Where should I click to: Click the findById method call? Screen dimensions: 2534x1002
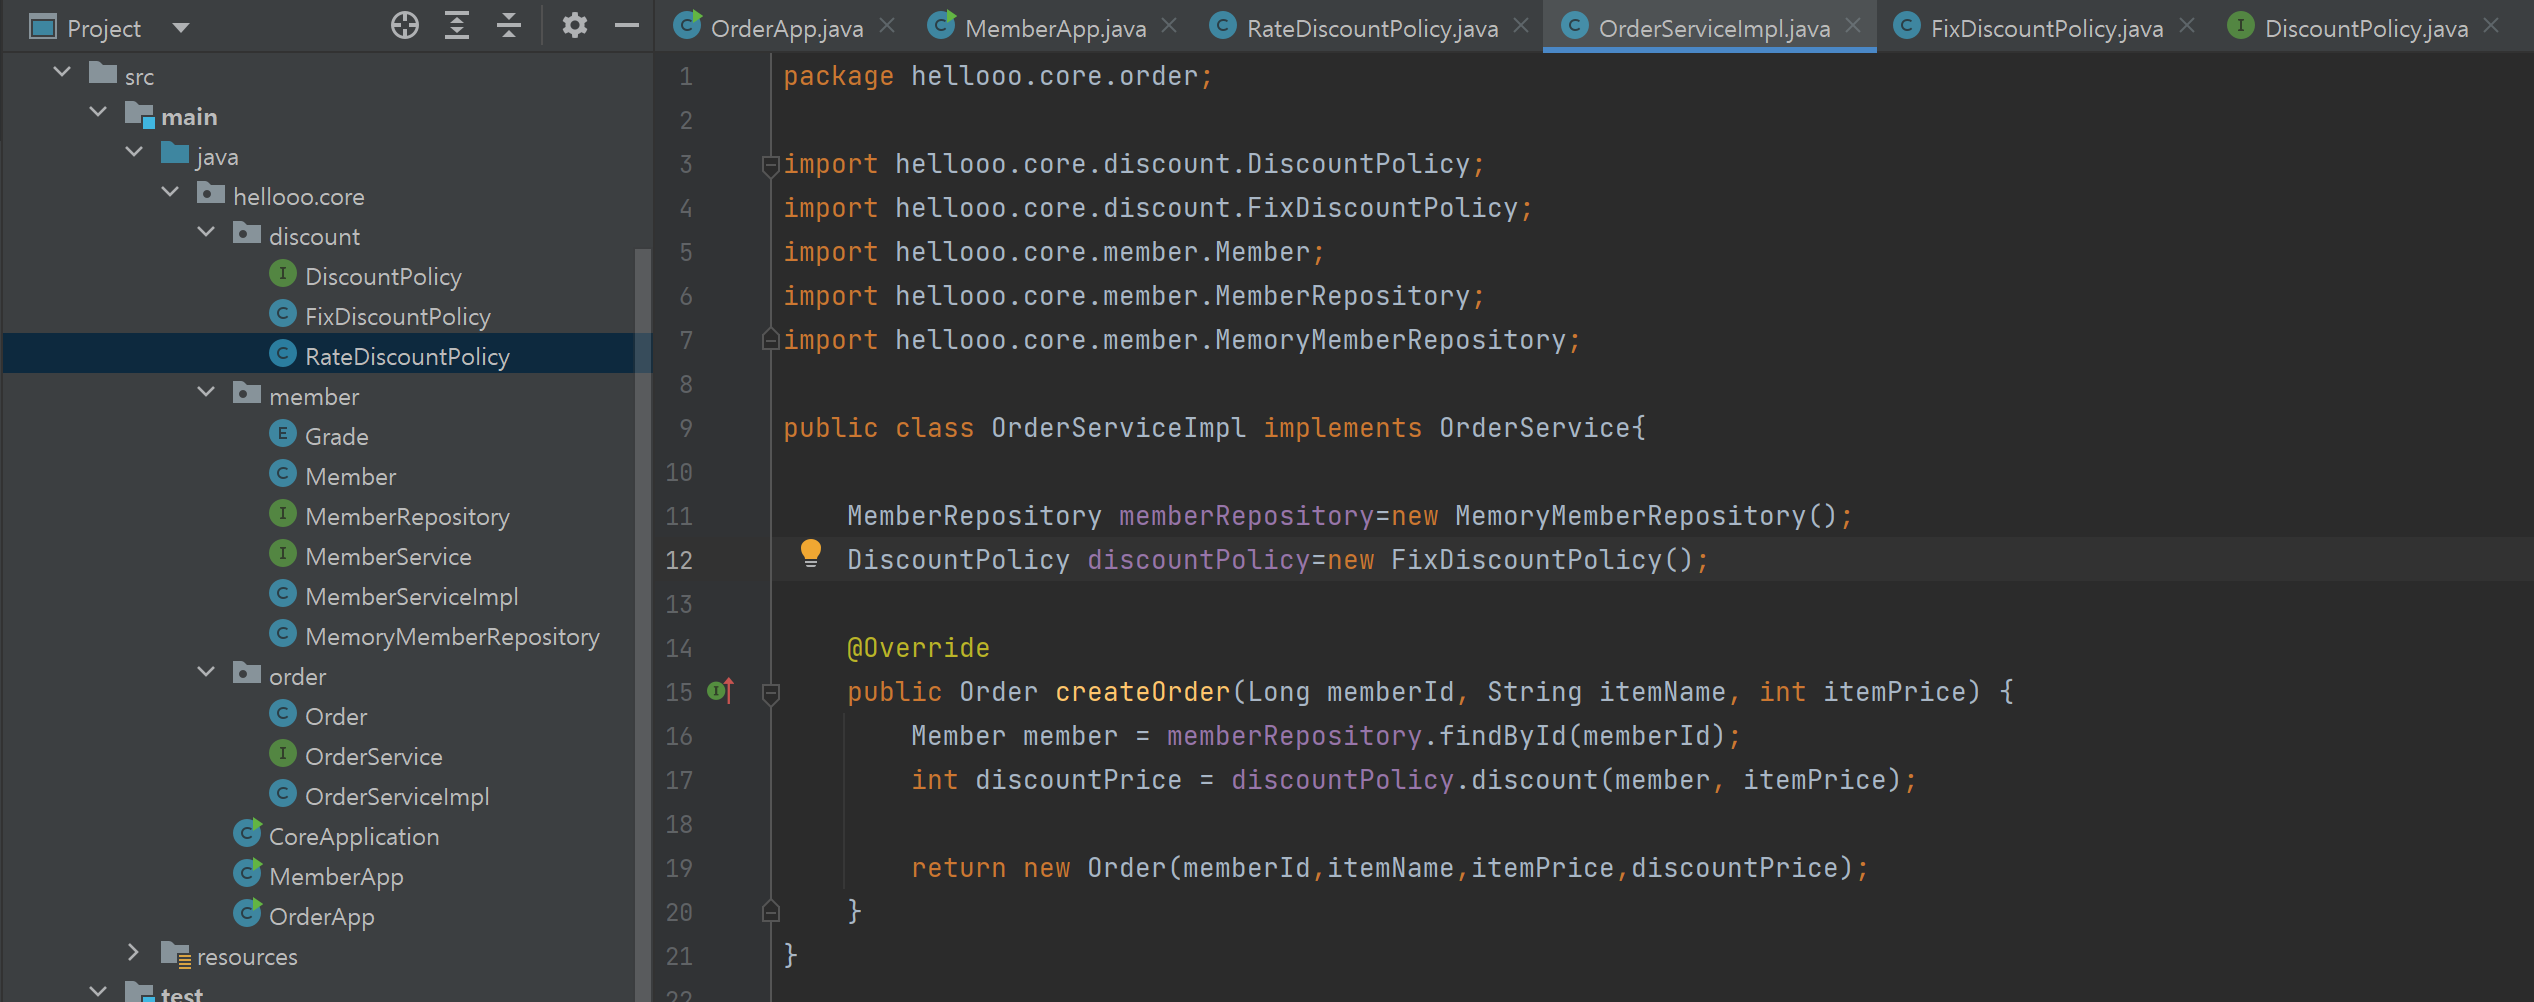coord(1502,736)
